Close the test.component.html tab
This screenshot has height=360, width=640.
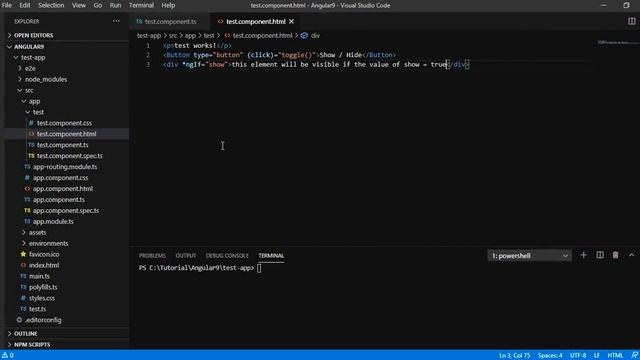(291, 21)
